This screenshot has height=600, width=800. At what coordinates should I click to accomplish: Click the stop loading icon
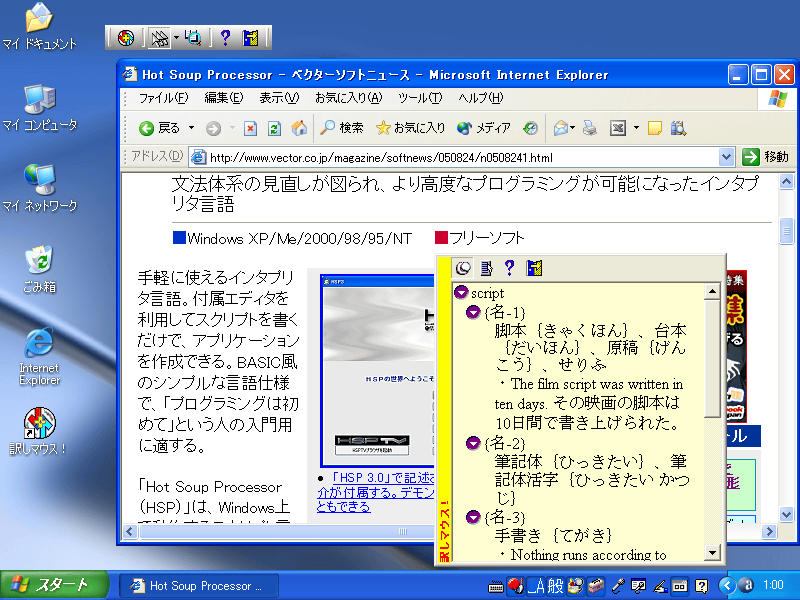(x=250, y=129)
